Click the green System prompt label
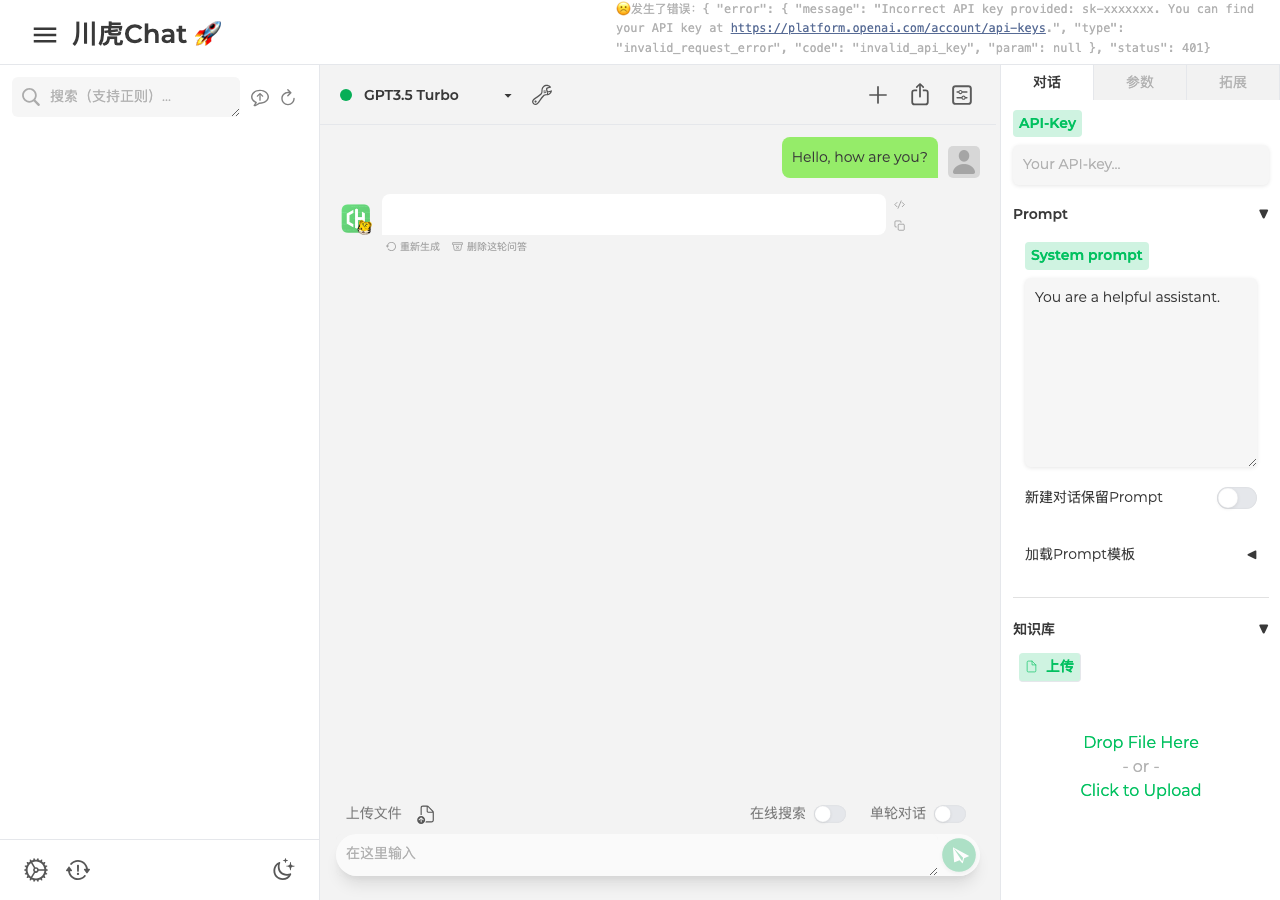 pyautogui.click(x=1087, y=255)
